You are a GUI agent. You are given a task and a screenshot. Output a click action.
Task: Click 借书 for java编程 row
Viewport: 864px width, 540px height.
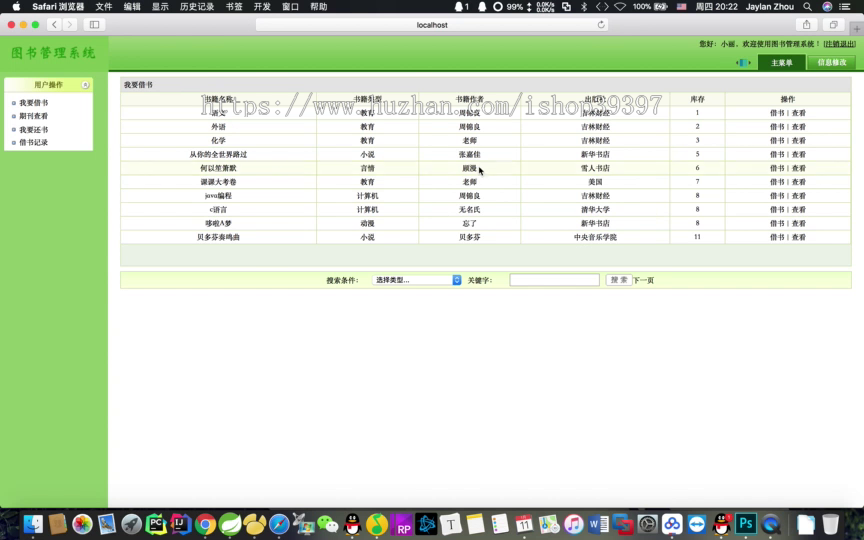point(777,196)
